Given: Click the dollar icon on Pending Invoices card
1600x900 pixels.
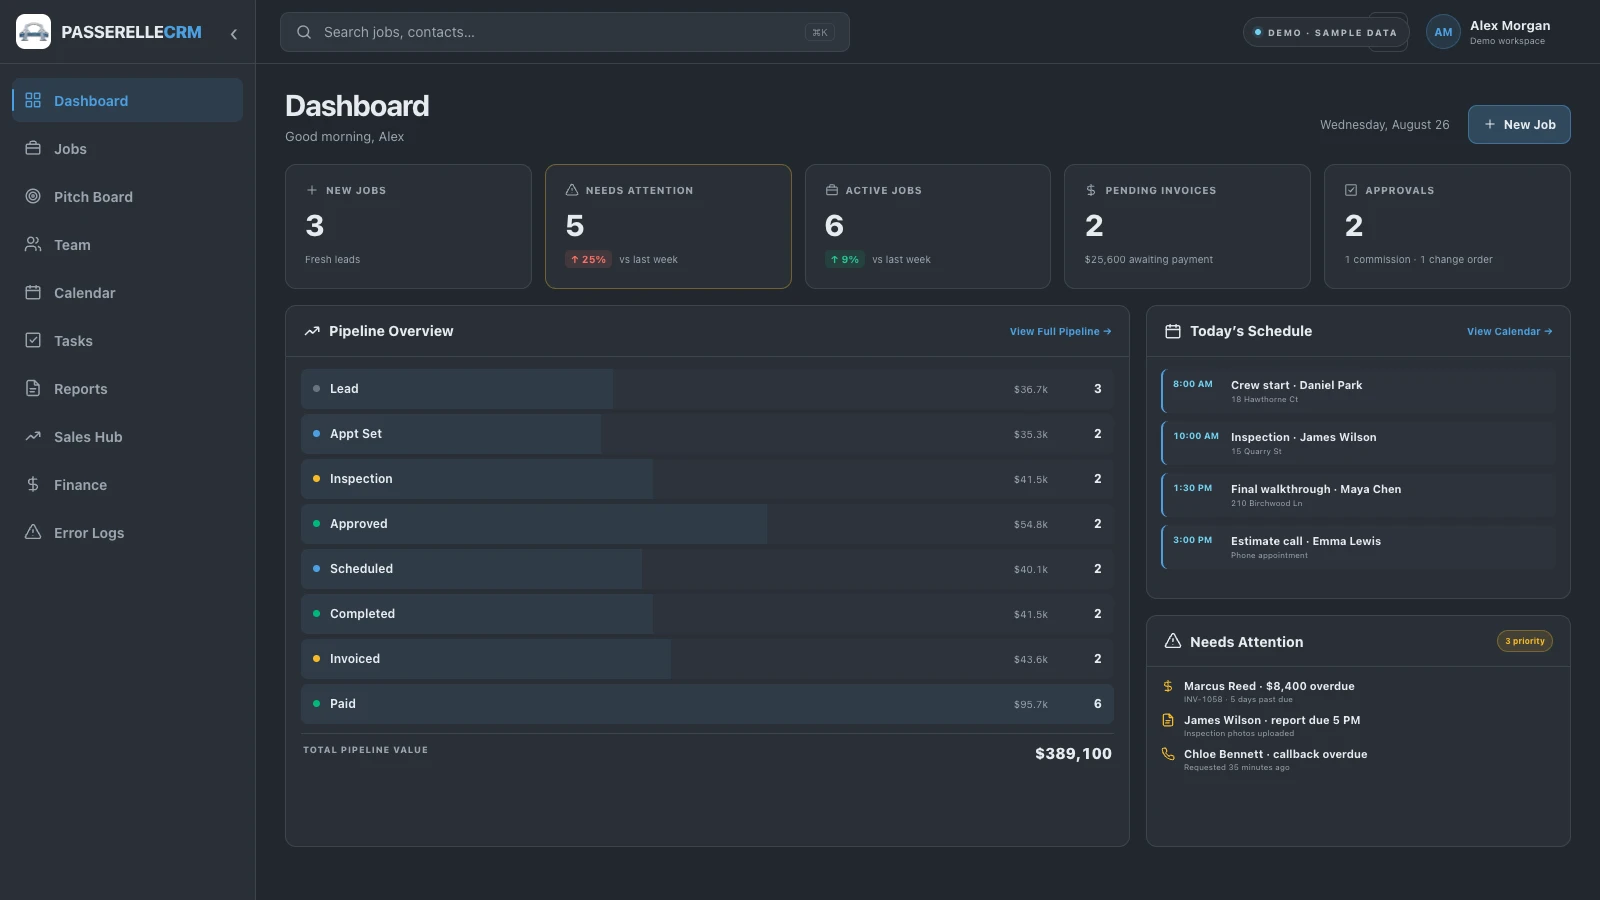Looking at the screenshot, I should [x=1091, y=190].
